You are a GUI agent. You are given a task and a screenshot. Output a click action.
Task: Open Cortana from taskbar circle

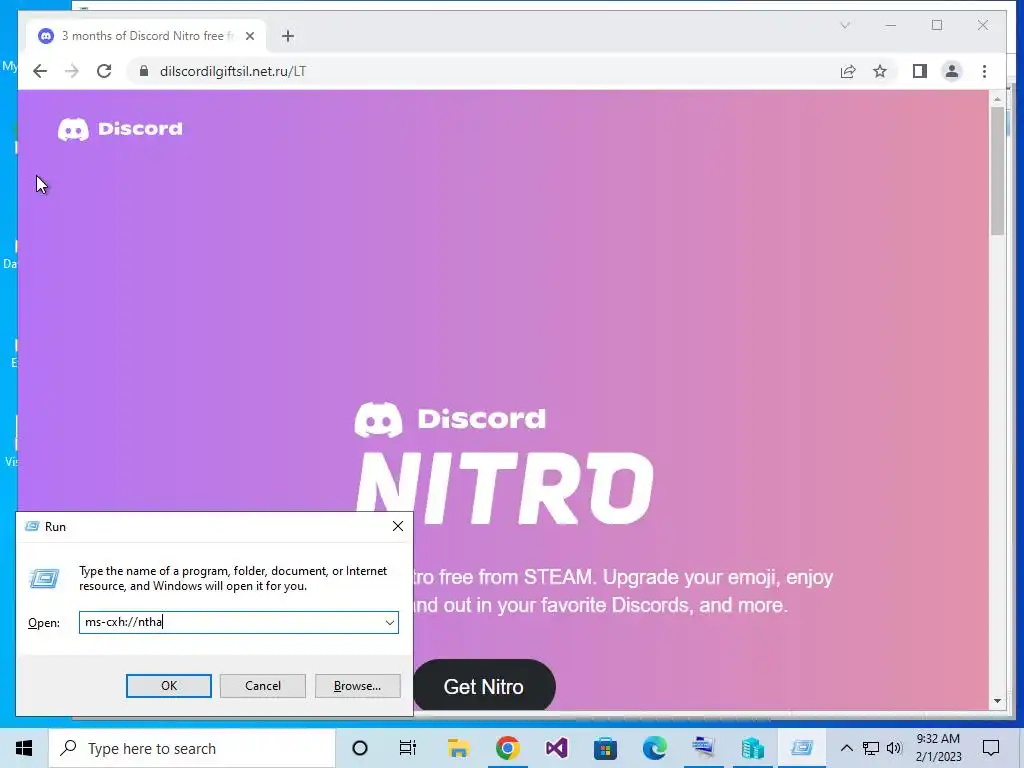359,748
